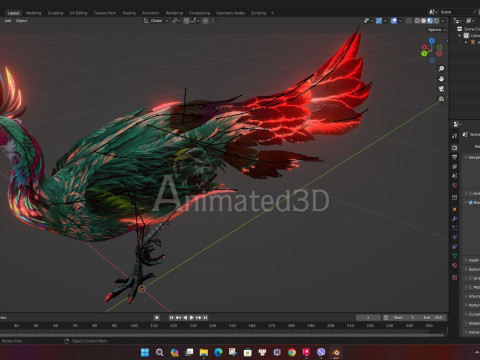Click the pan view hand icon

441,79
